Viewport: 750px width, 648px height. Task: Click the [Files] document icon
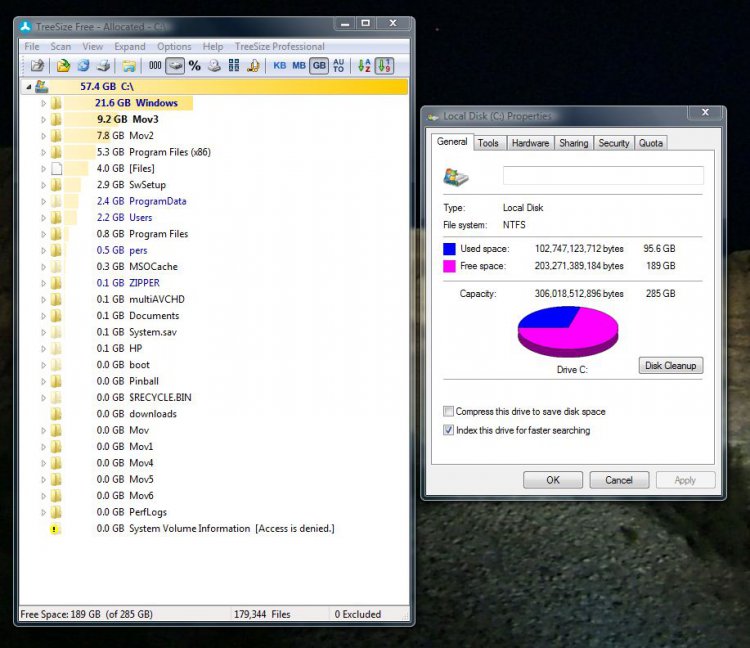(56, 168)
